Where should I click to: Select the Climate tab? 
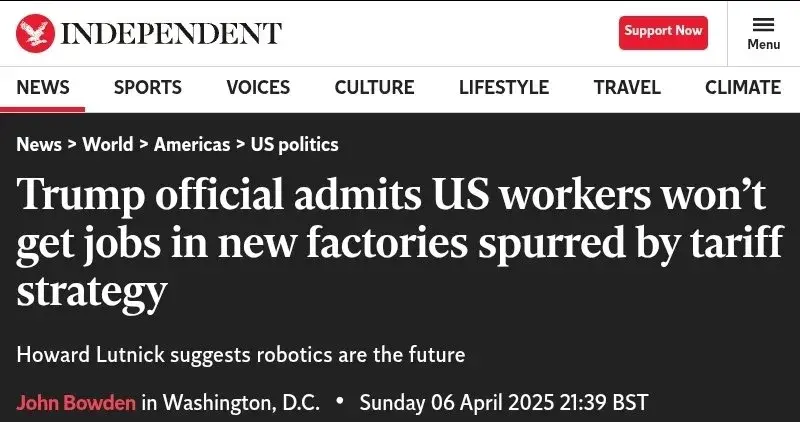click(743, 87)
